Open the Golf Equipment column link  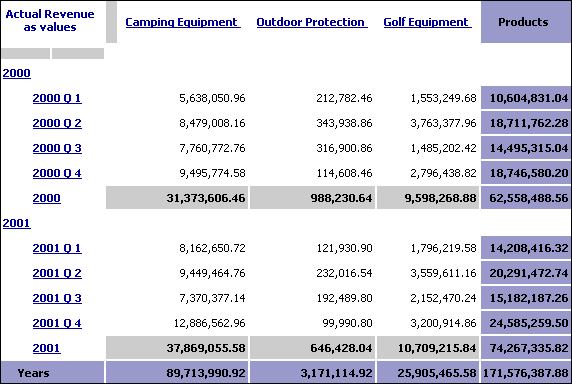(x=428, y=22)
